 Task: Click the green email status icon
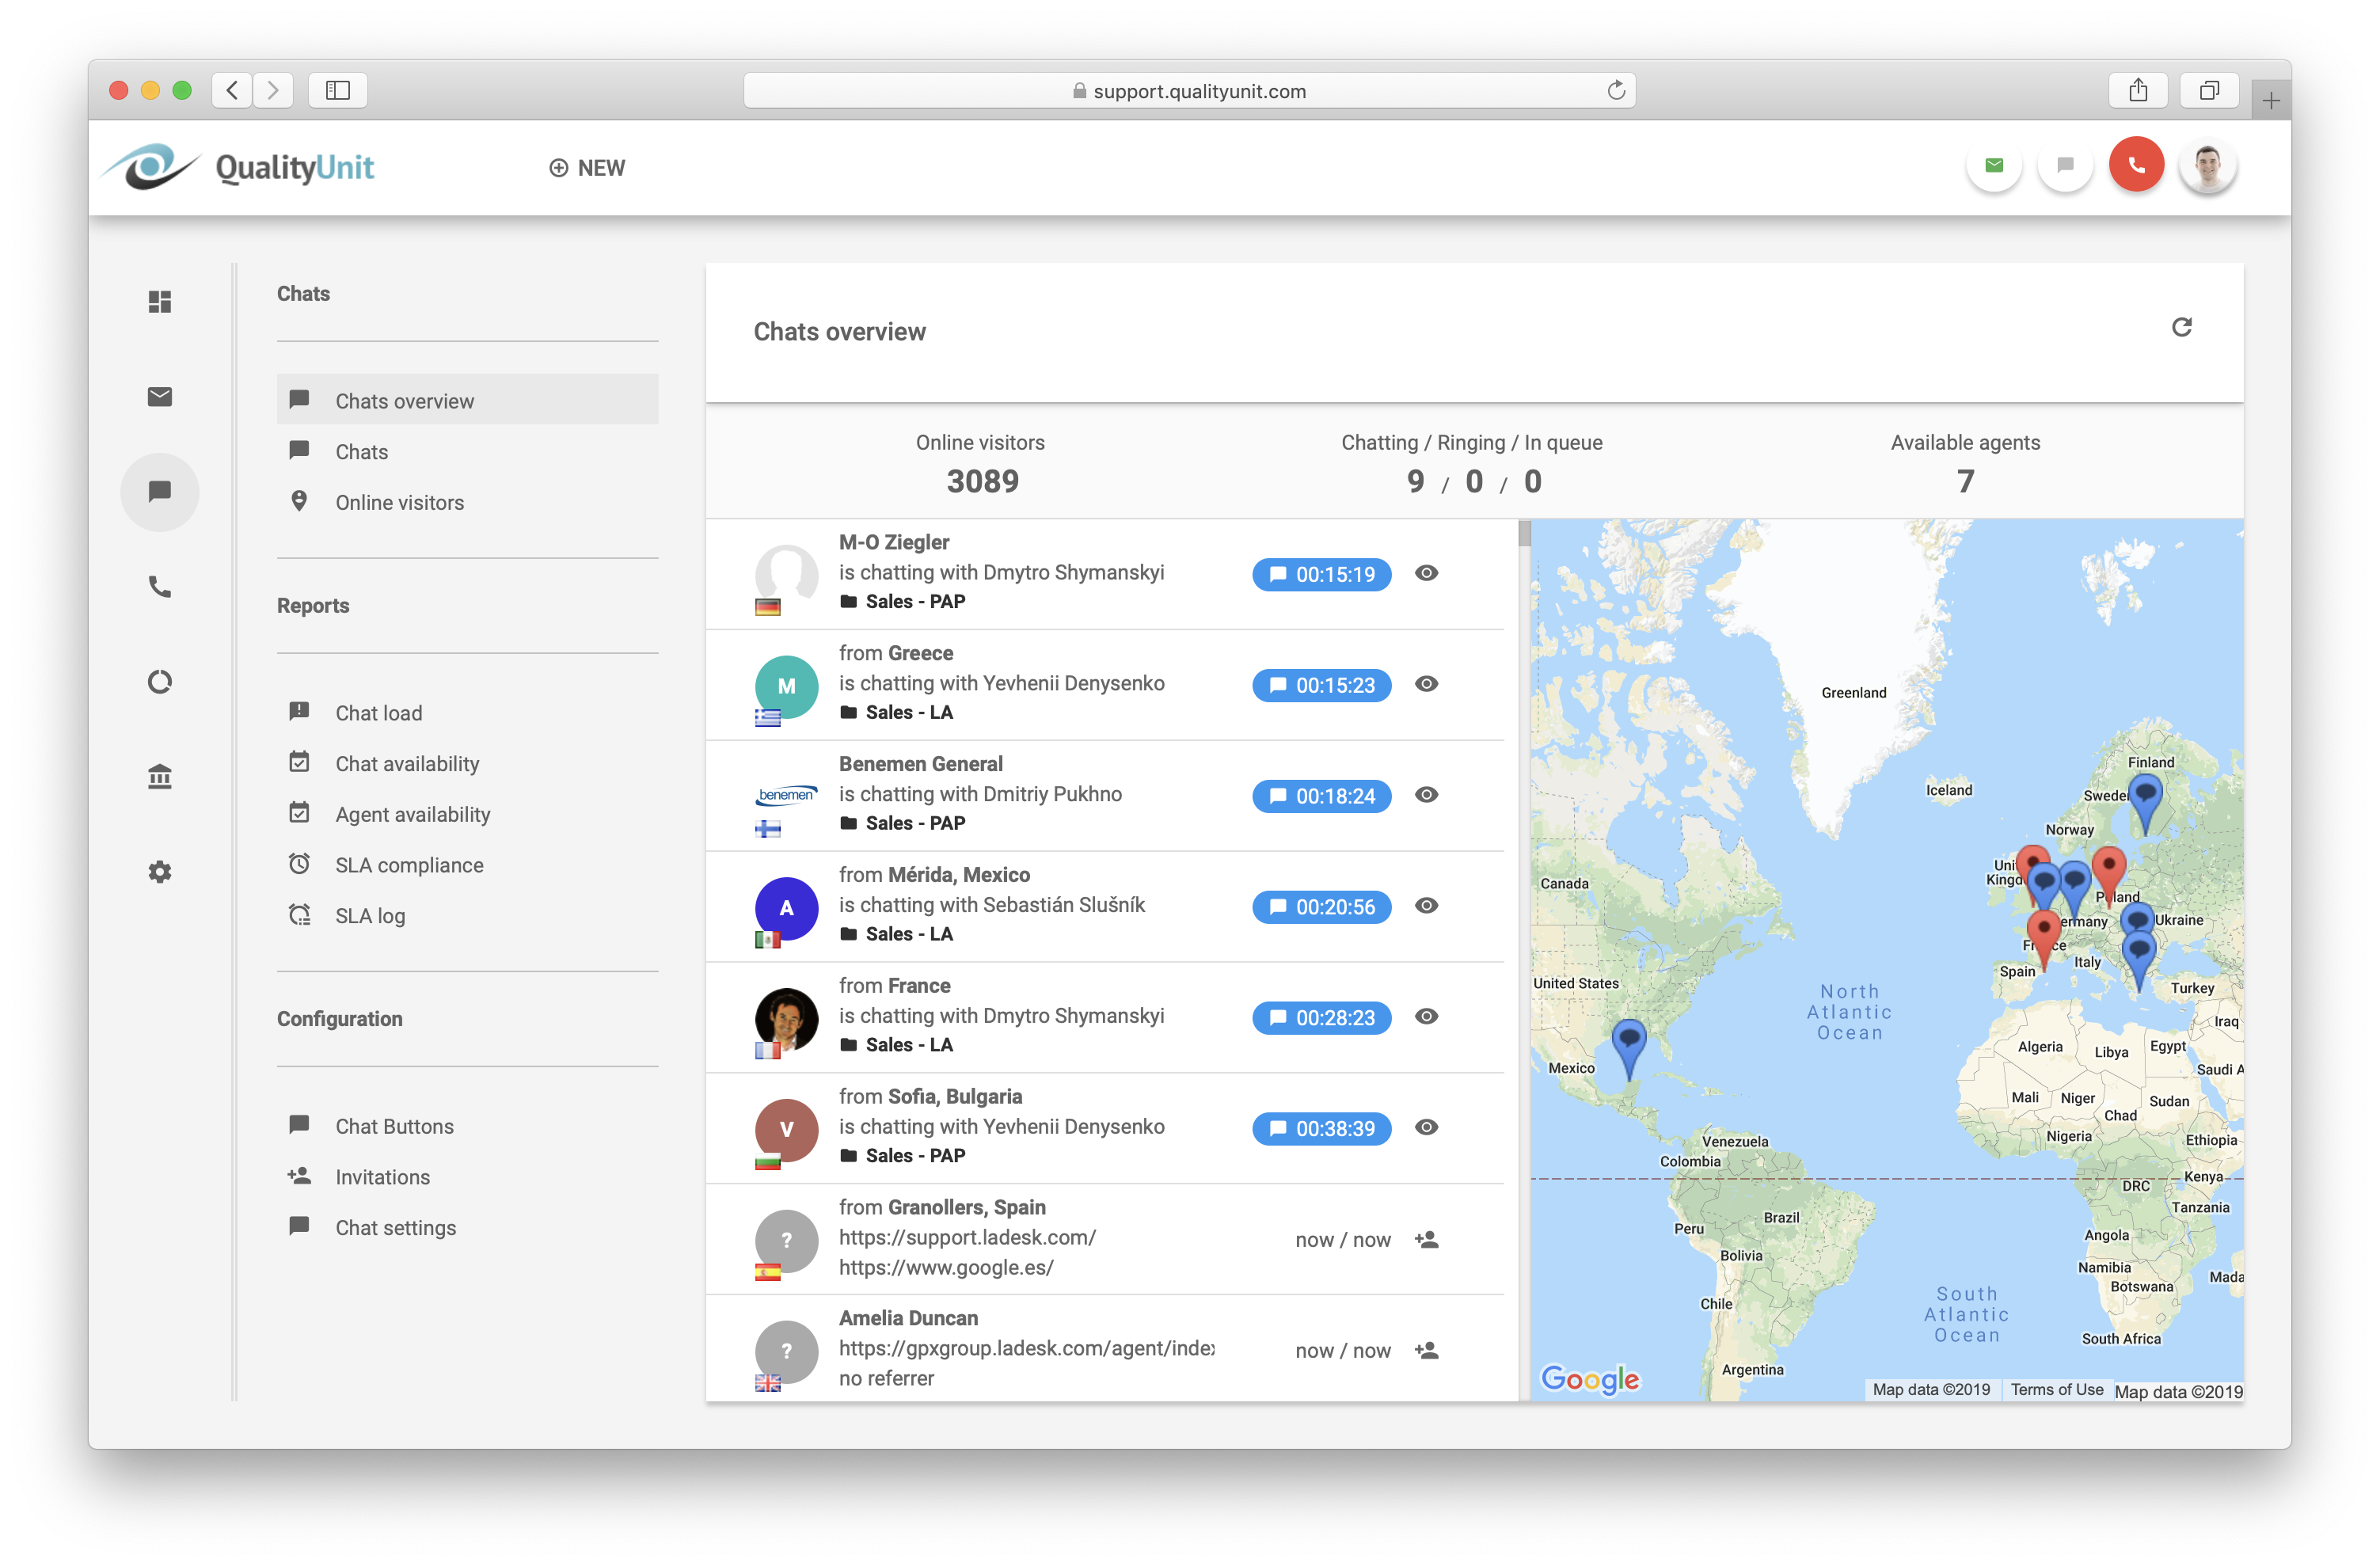click(1993, 164)
